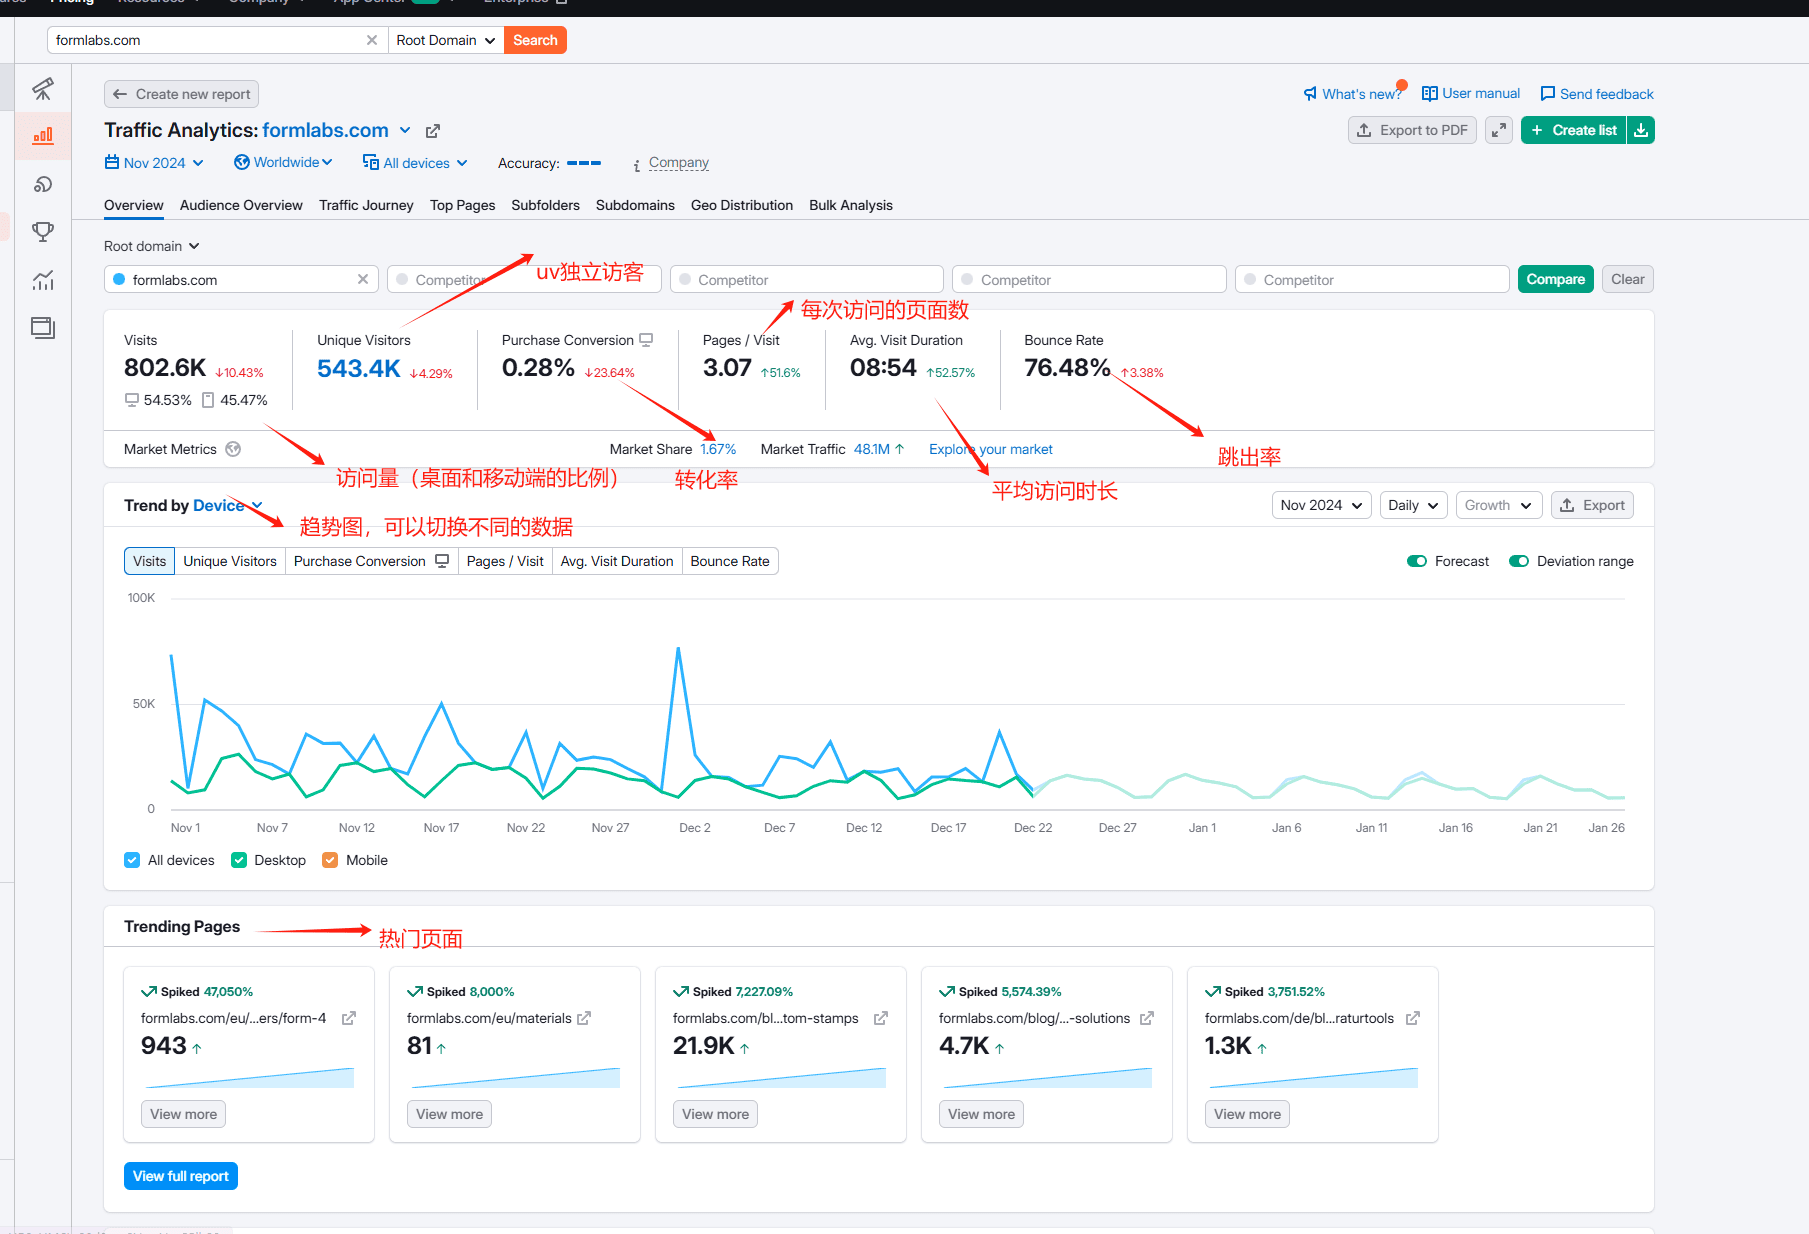Viewport: 1809px width, 1234px height.
Task: Uncheck the All devices checkbox
Action: [132, 860]
